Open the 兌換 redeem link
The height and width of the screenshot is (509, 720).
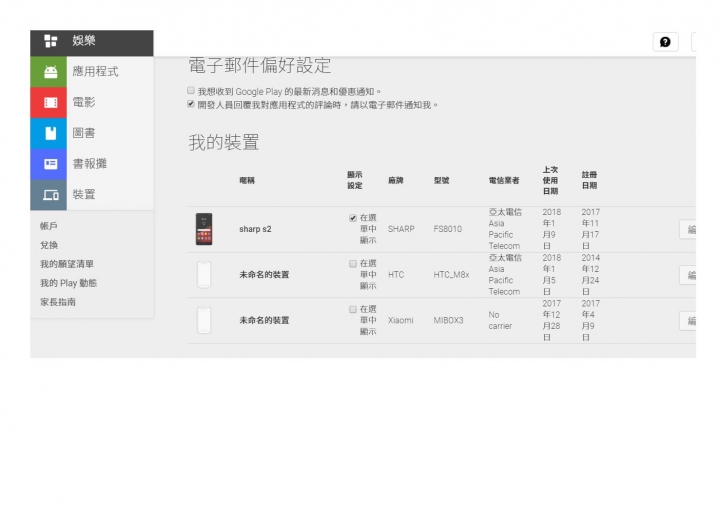(x=49, y=245)
